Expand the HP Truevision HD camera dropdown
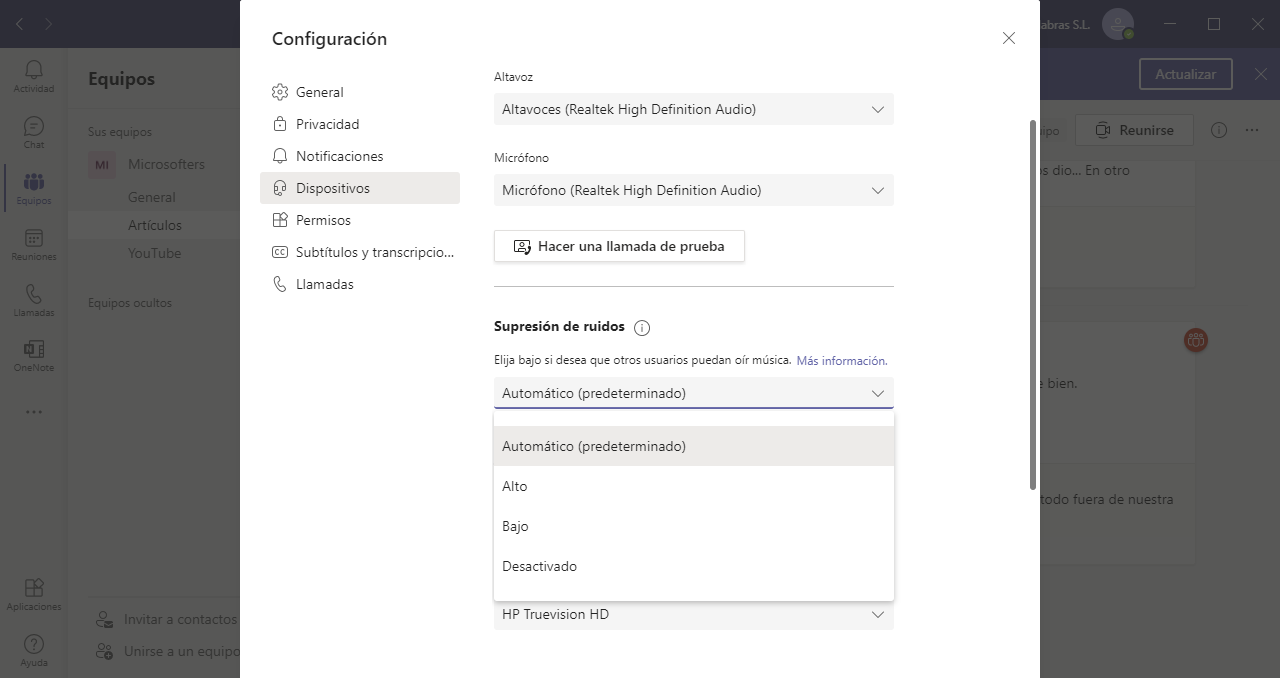The height and width of the screenshot is (678, 1280). (694, 614)
